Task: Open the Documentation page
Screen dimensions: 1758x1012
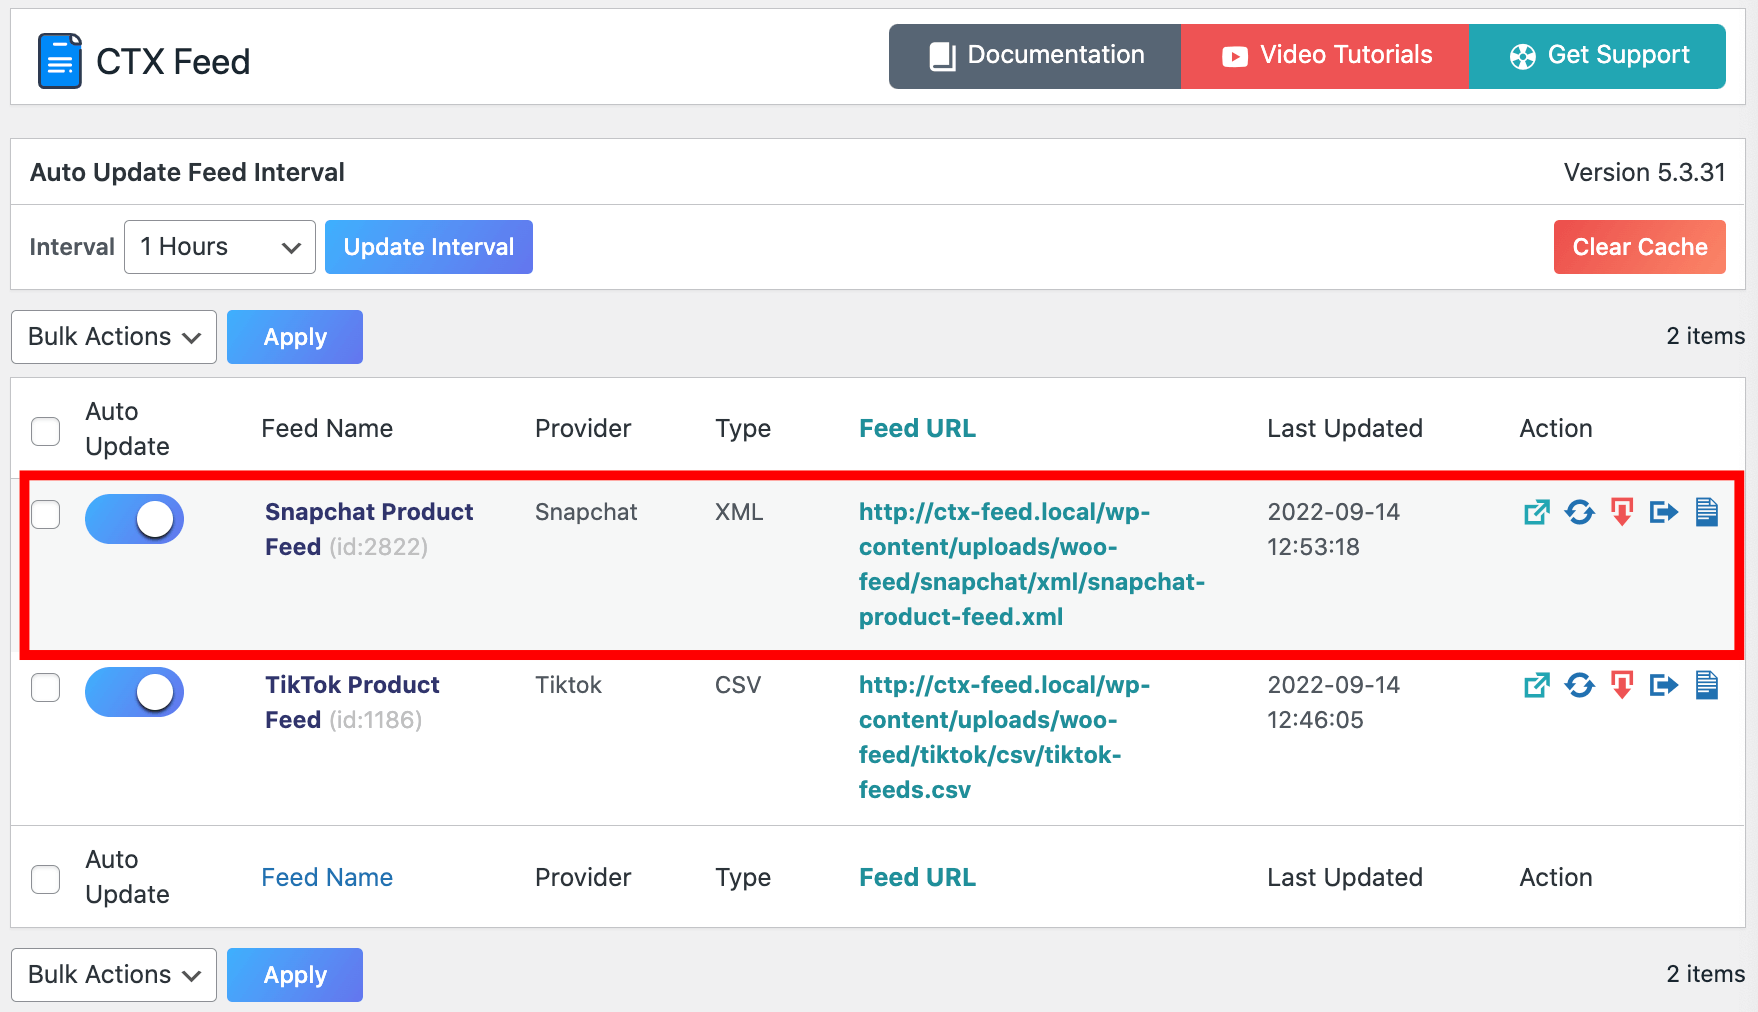Action: pos(1034,56)
